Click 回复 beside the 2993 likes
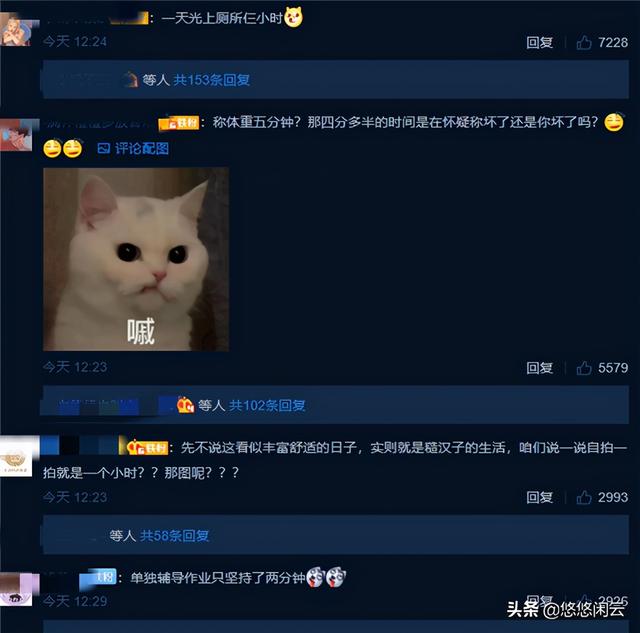This screenshot has width=640, height=633. (540, 497)
